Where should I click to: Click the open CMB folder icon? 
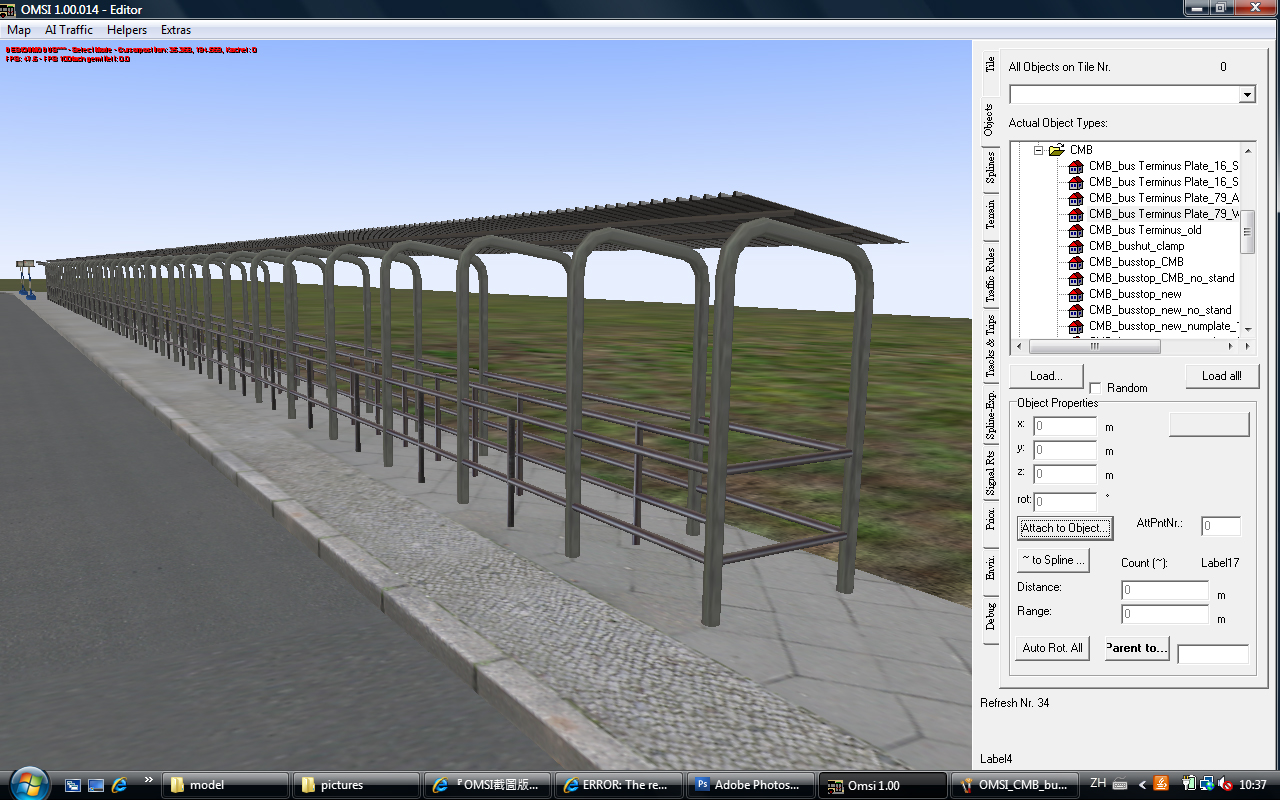(x=1057, y=150)
